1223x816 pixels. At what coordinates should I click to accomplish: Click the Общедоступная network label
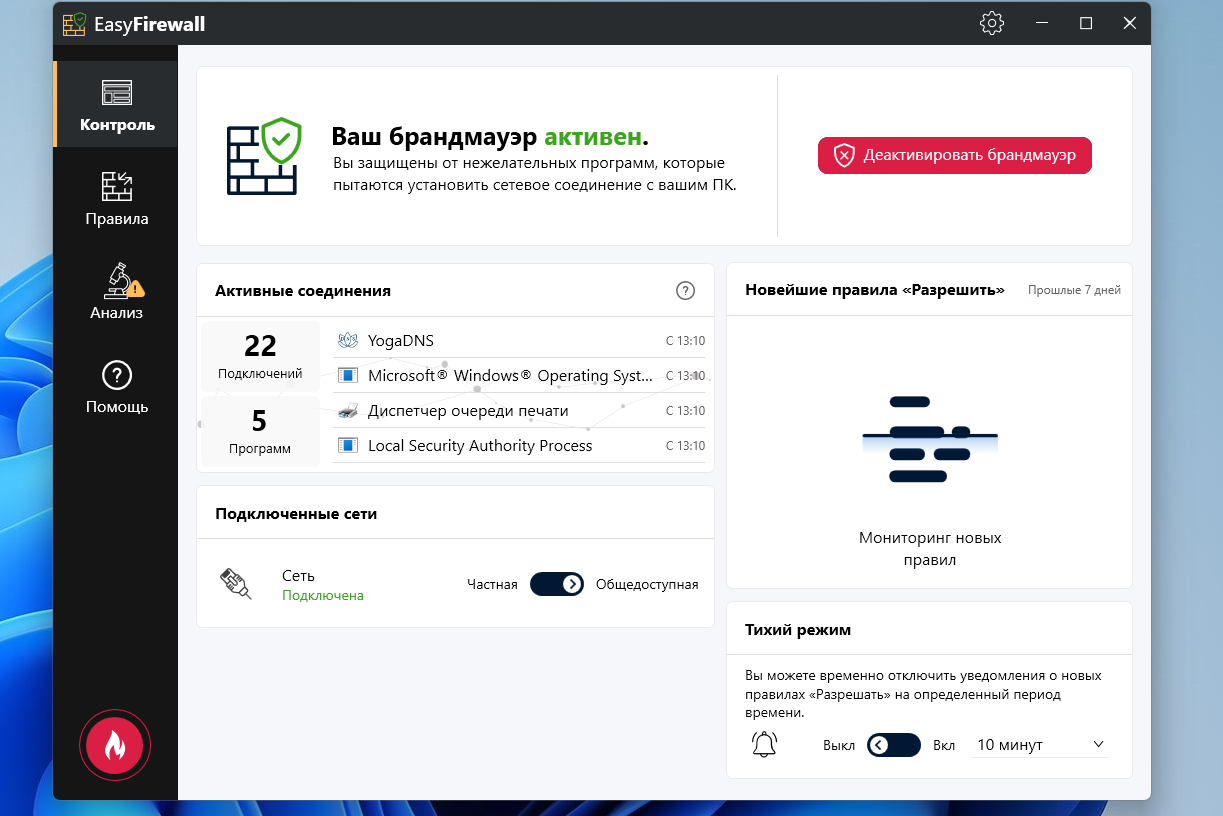point(647,585)
